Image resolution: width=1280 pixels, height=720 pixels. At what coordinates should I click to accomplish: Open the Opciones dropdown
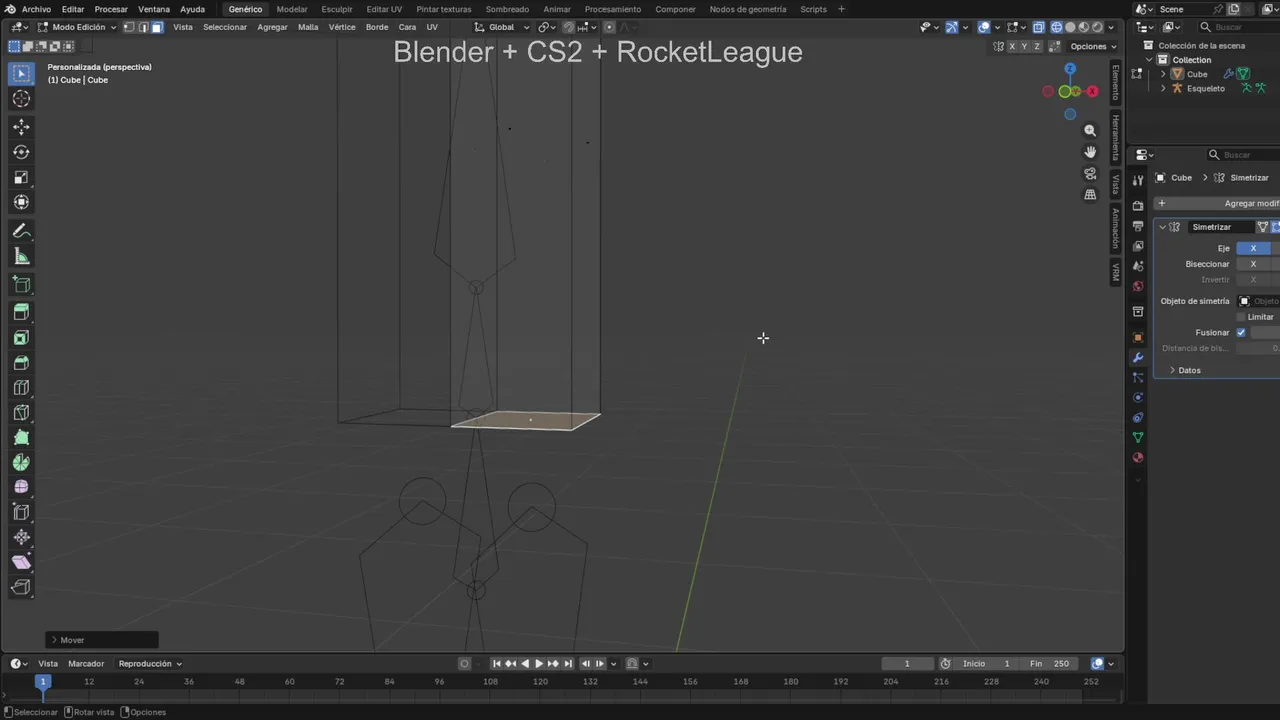[1093, 46]
